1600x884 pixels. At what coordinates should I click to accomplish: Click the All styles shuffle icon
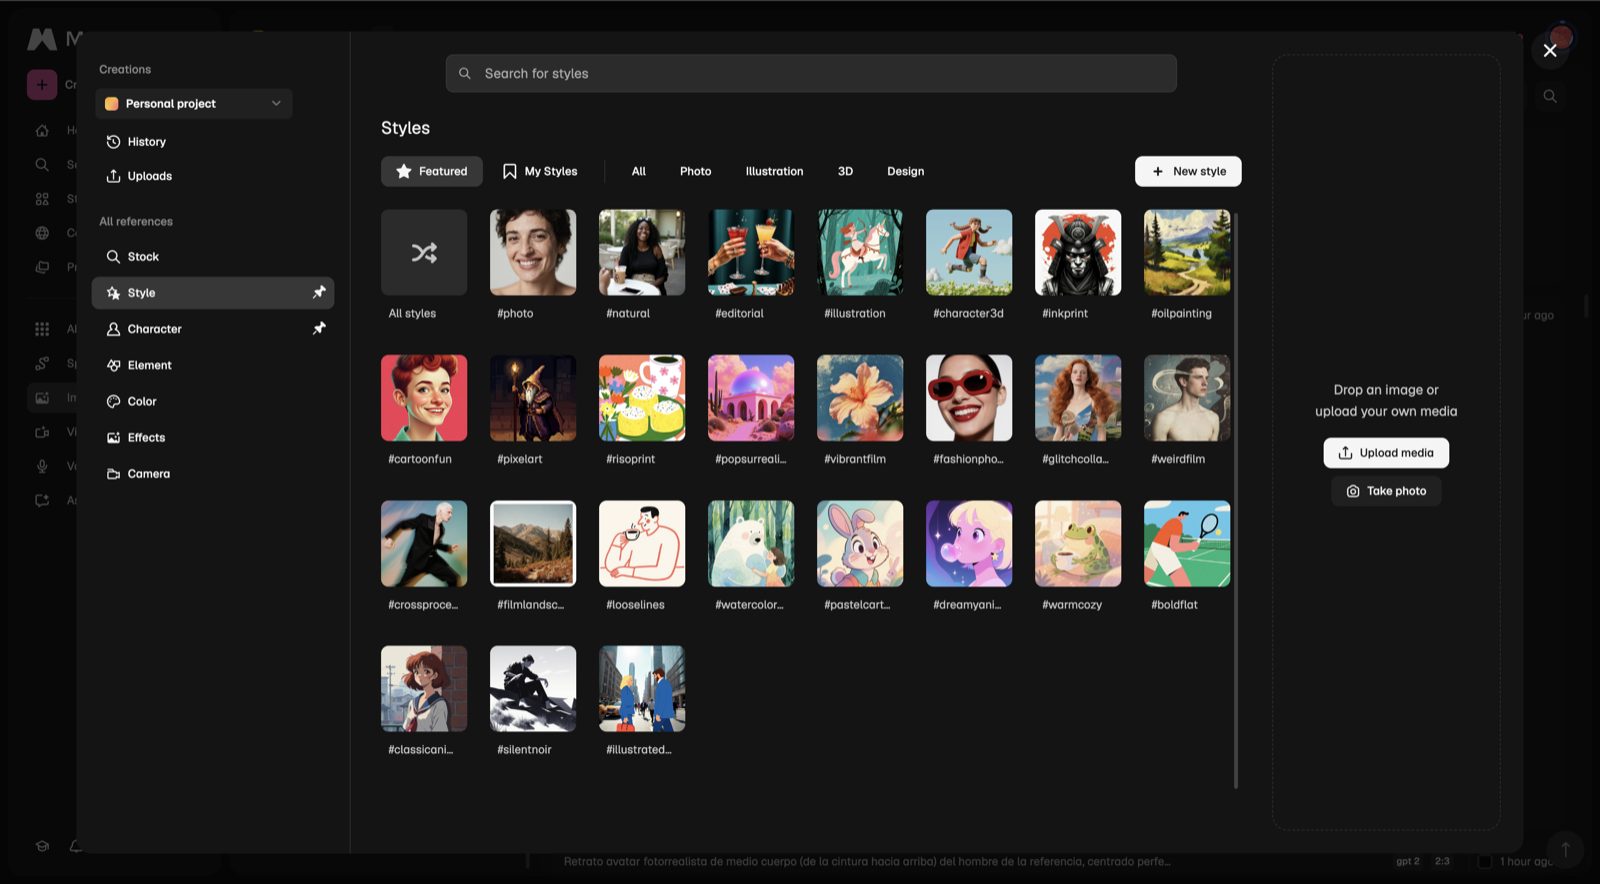pyautogui.click(x=424, y=253)
